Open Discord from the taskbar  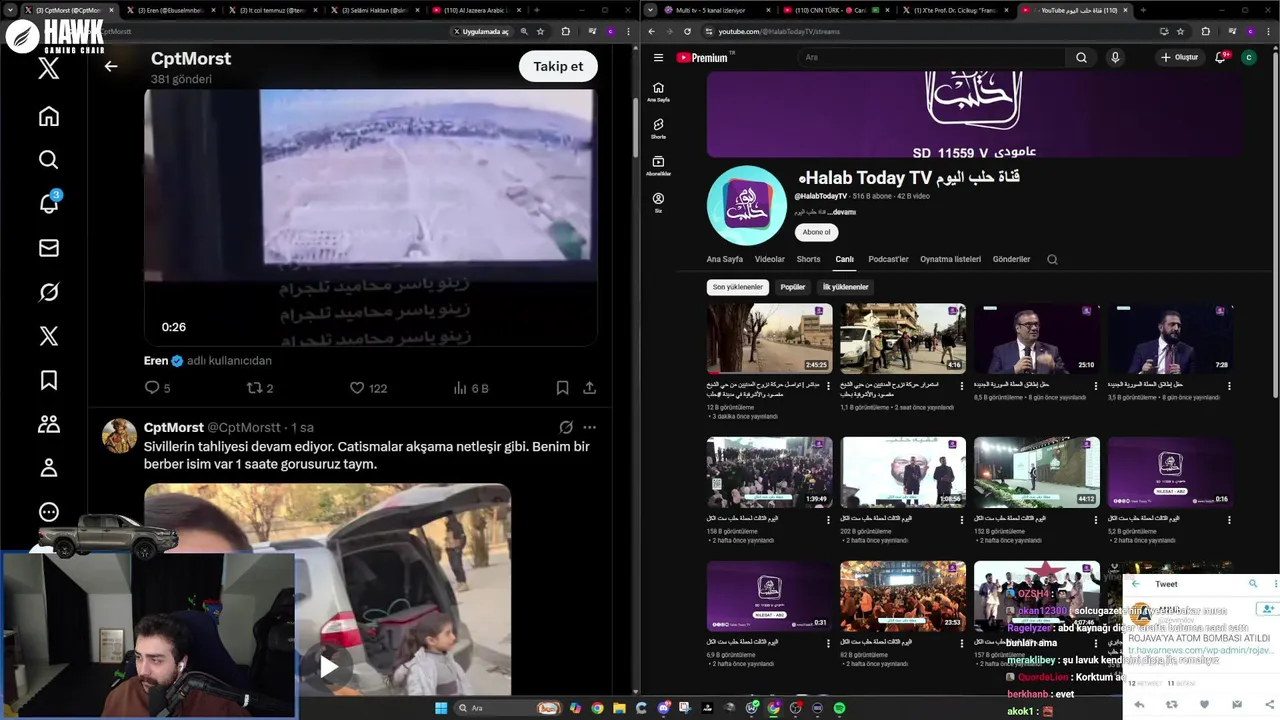click(664, 708)
